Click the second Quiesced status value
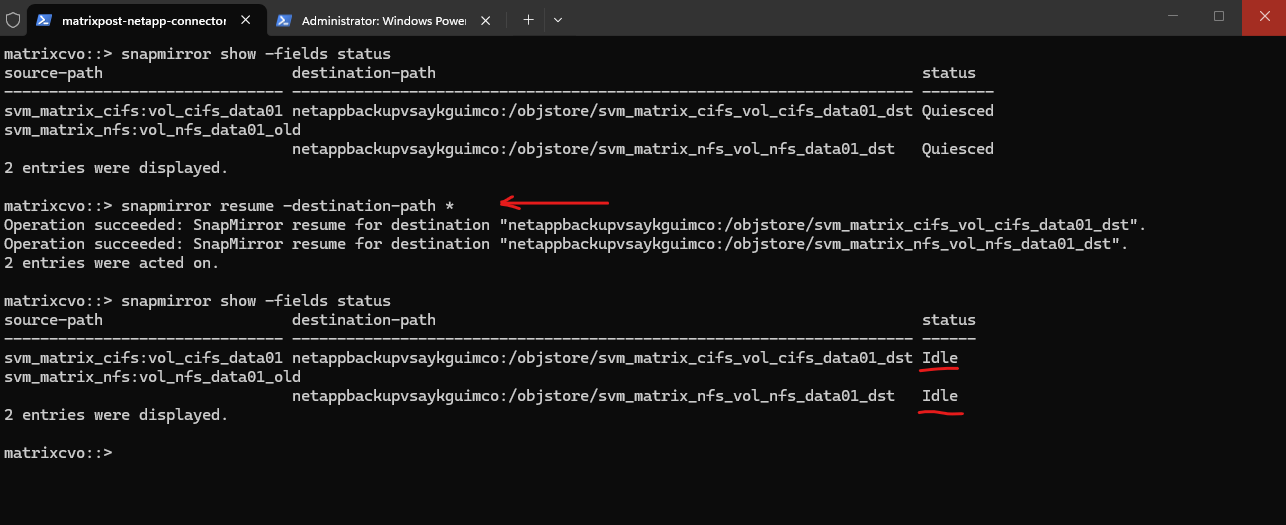Viewport: 1286px width, 525px height. (957, 149)
